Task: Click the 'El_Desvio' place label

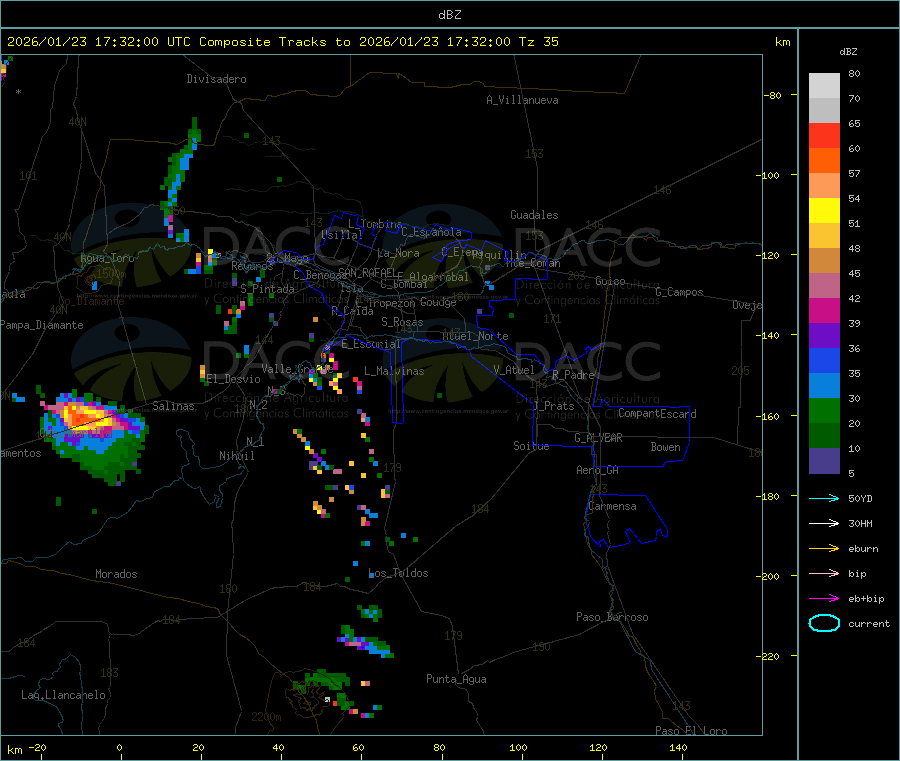Action: tap(234, 379)
